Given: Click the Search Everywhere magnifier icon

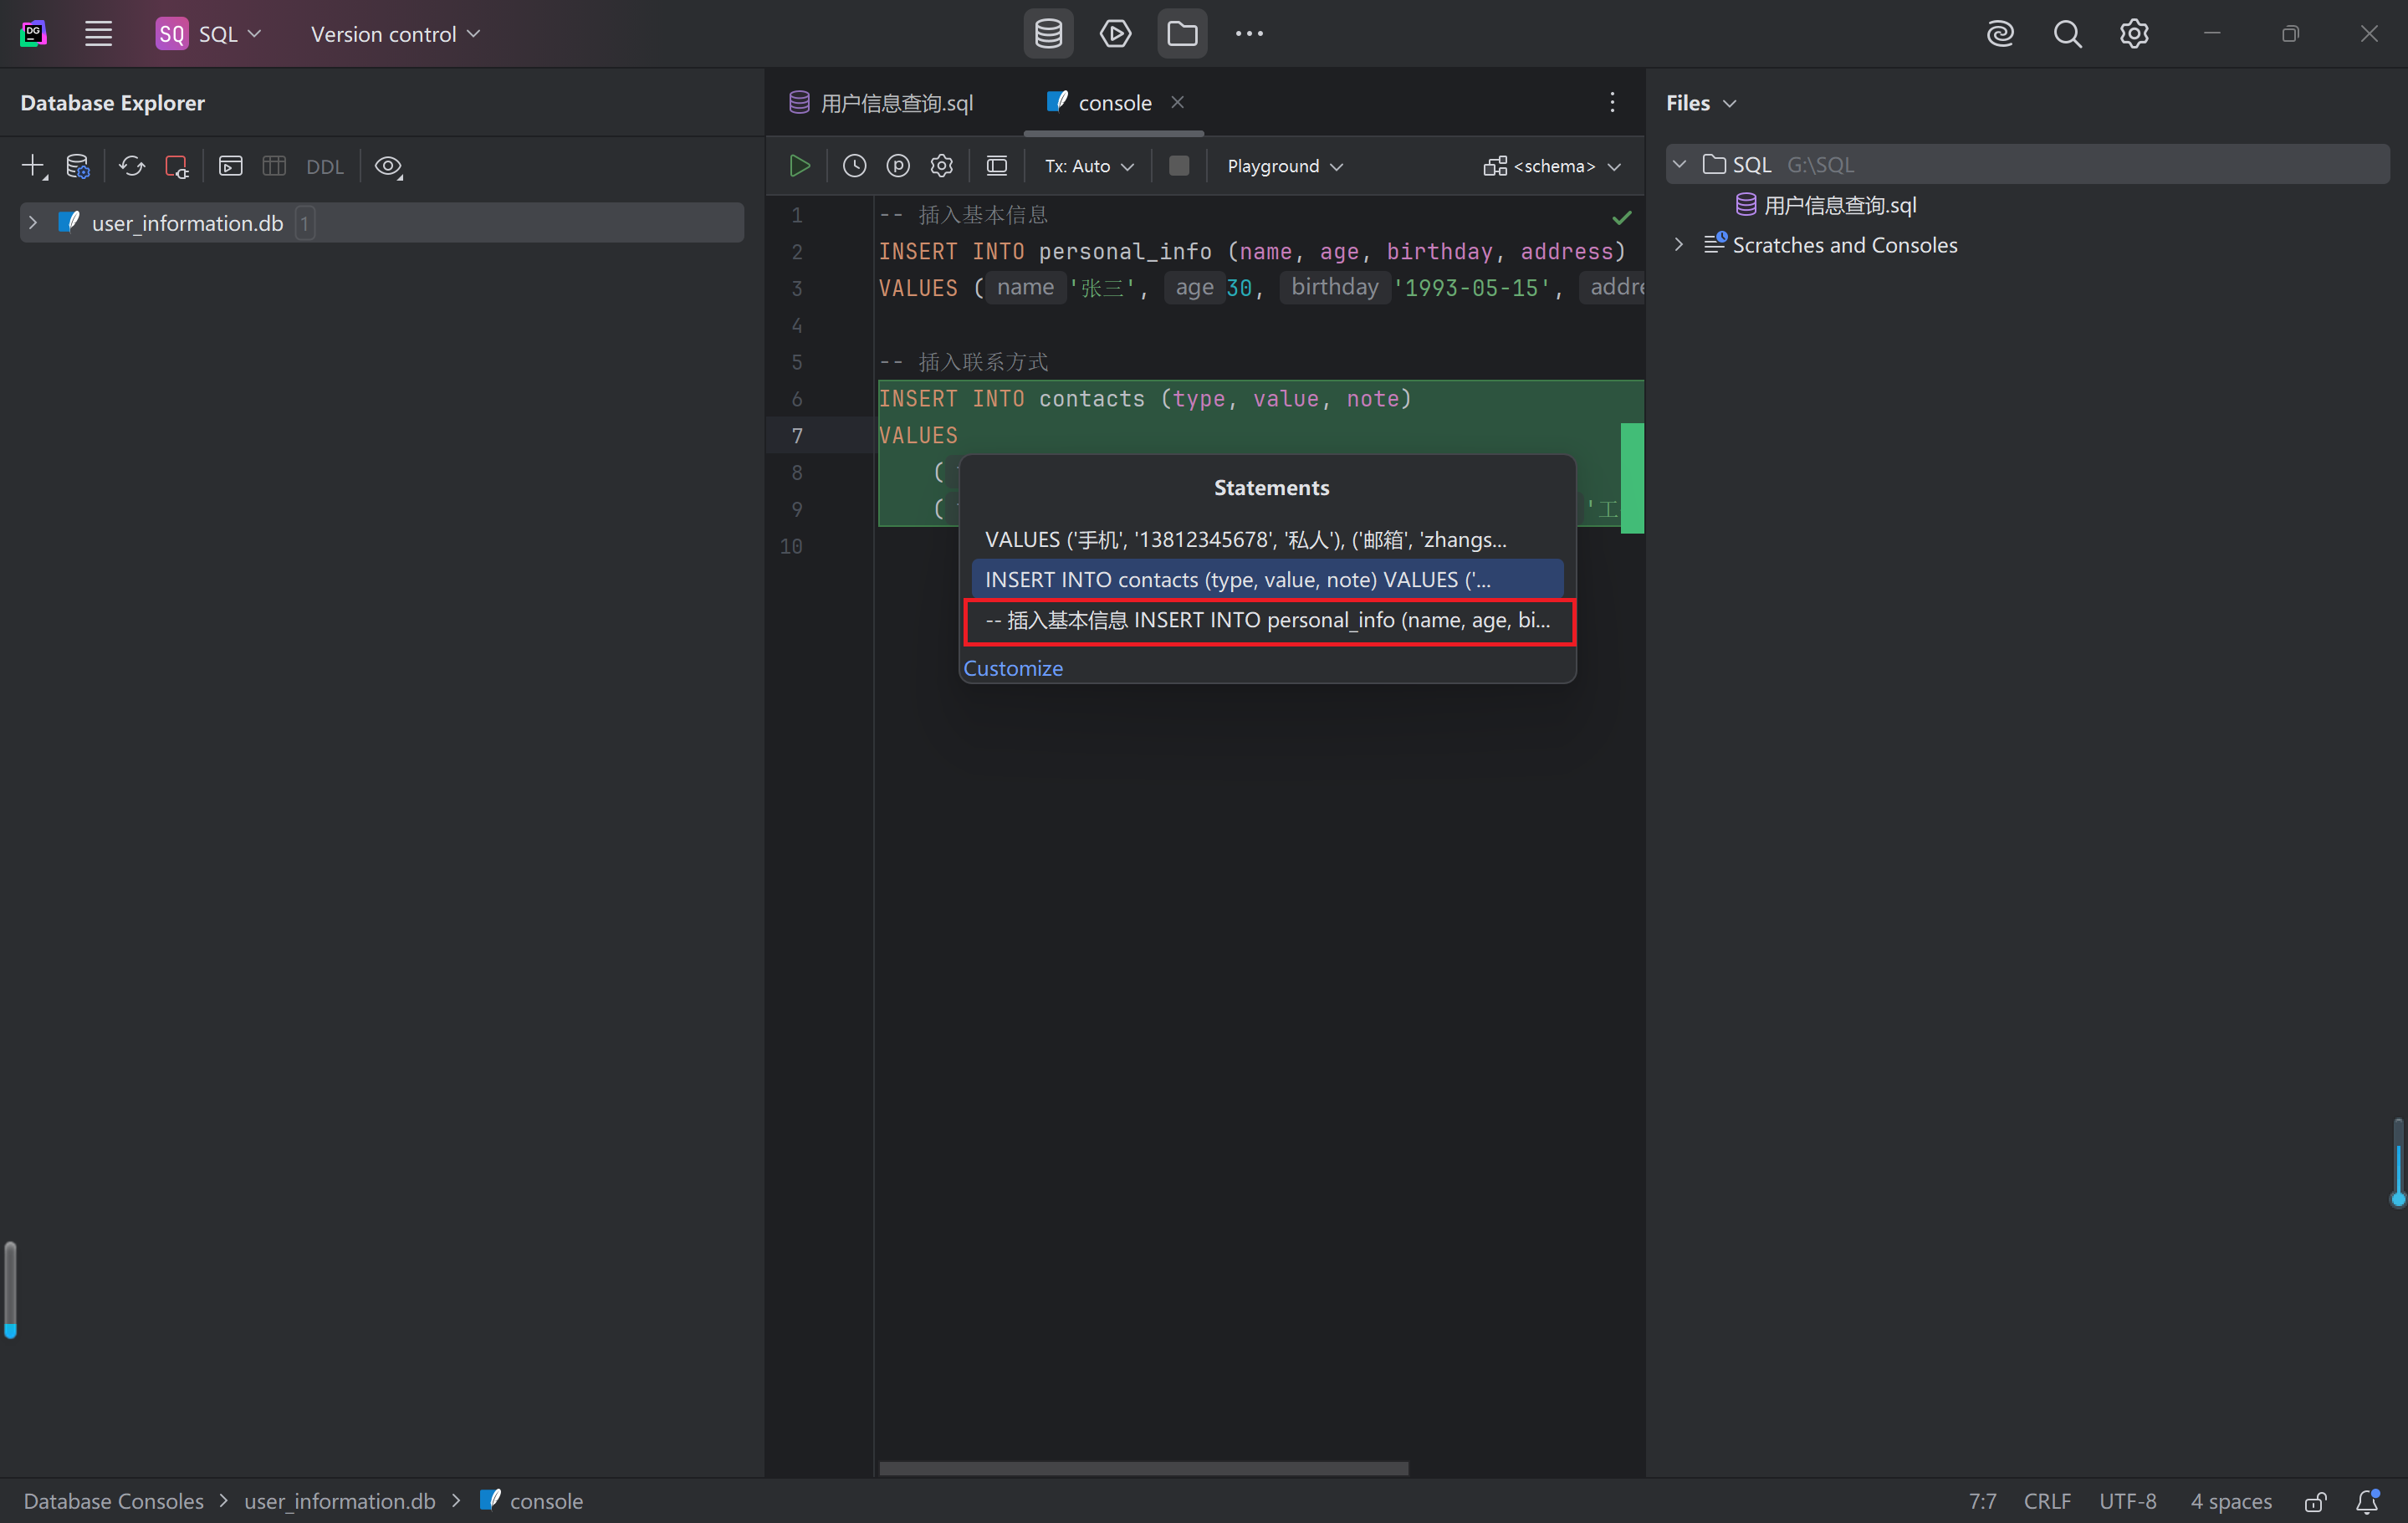Looking at the screenshot, I should 2067,34.
